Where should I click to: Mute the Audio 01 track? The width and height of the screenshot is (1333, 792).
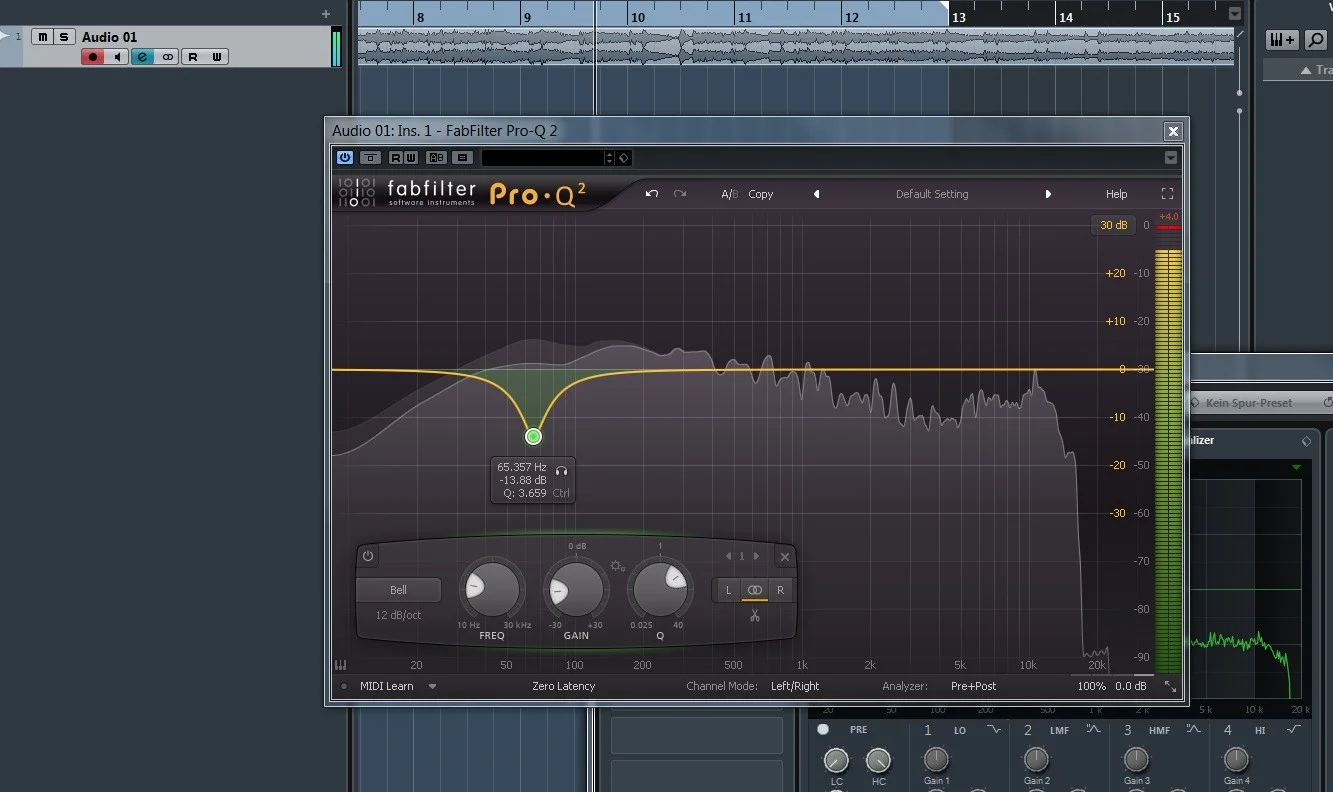click(42, 37)
